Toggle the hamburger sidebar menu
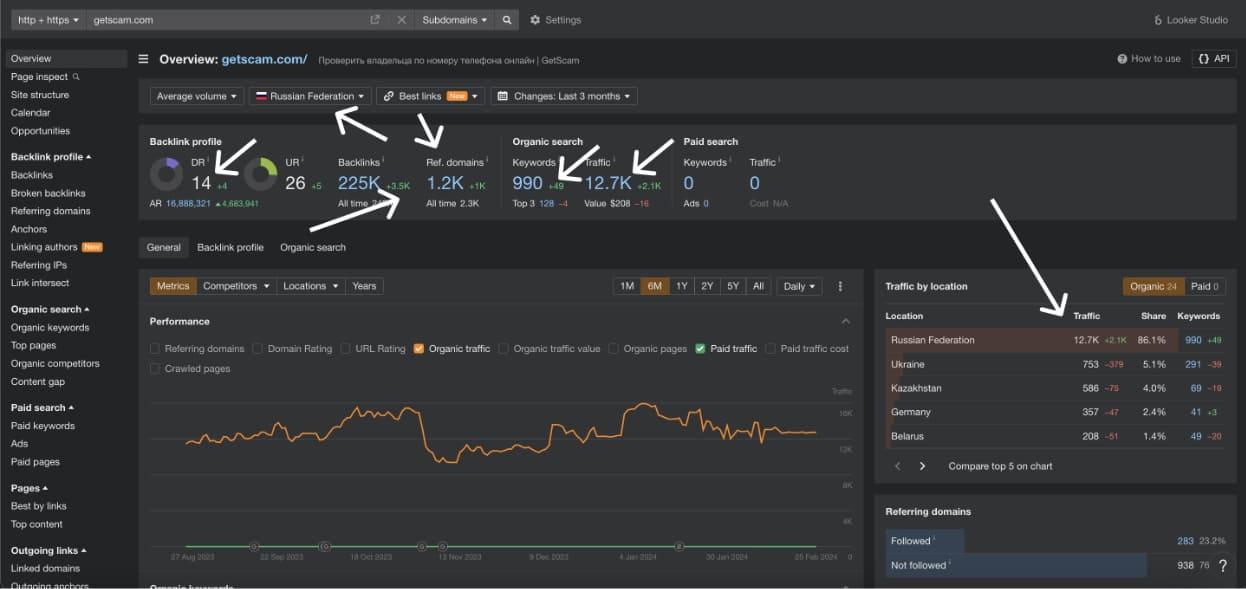 click(x=144, y=59)
